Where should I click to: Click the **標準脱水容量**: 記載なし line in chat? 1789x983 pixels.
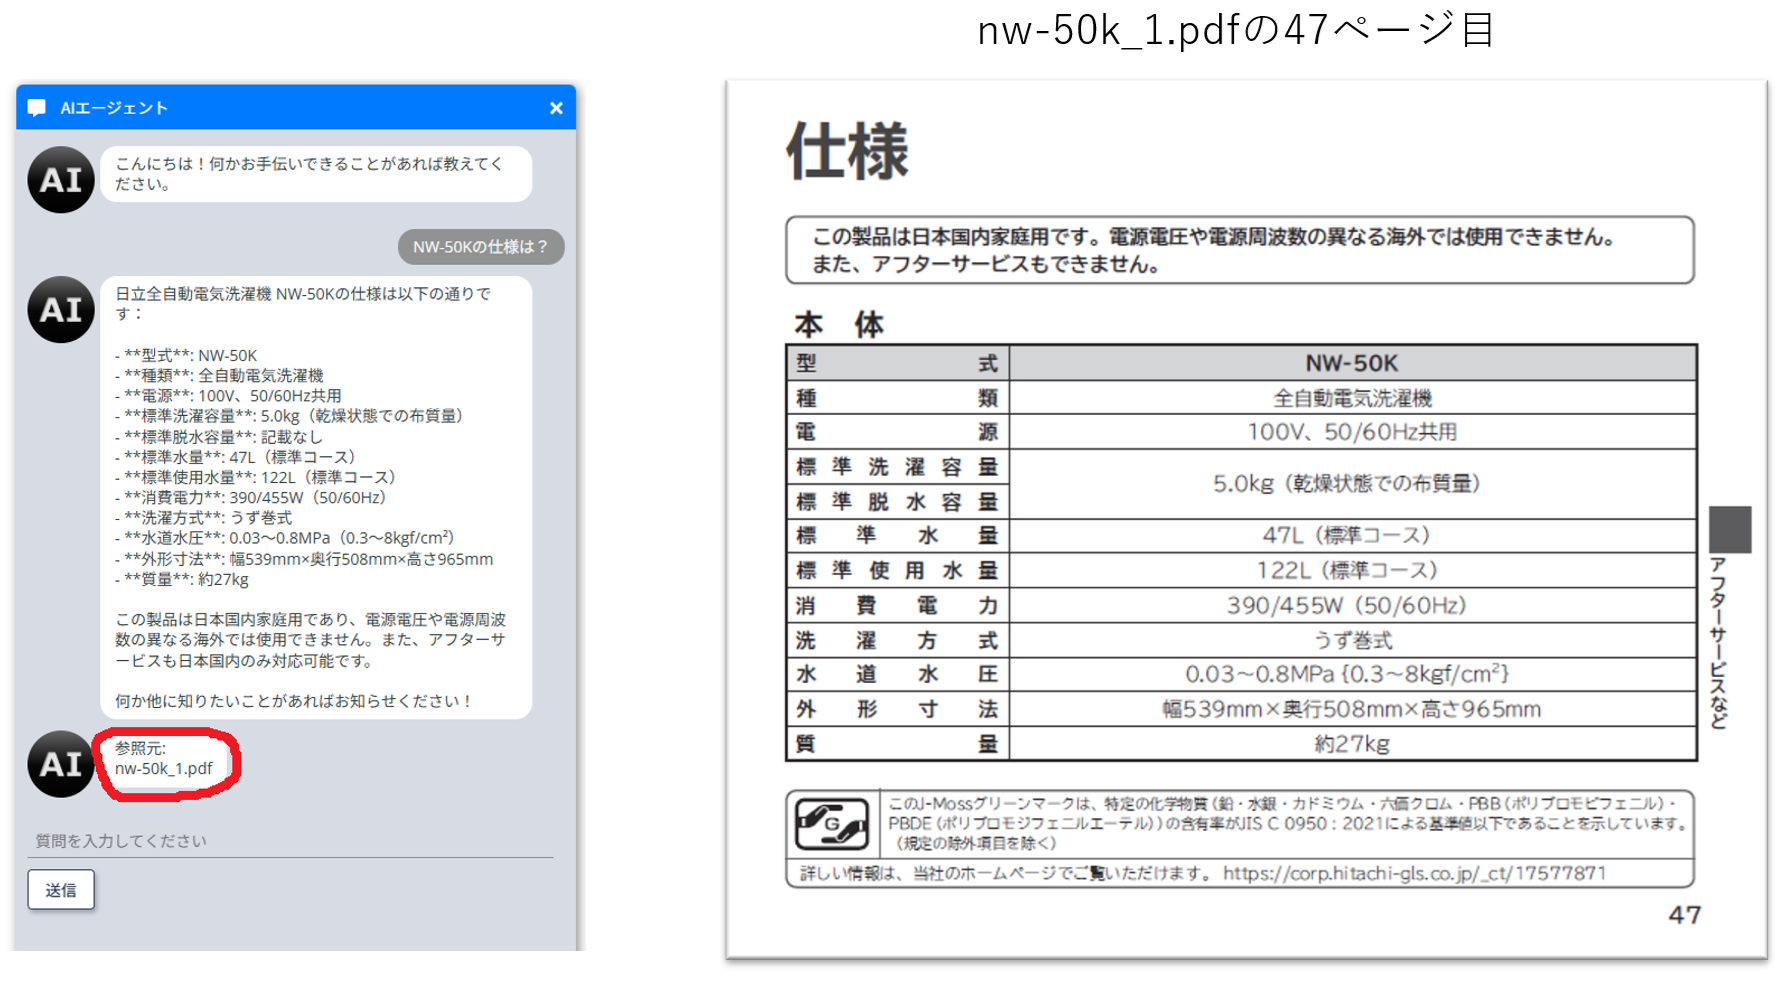click(x=219, y=437)
